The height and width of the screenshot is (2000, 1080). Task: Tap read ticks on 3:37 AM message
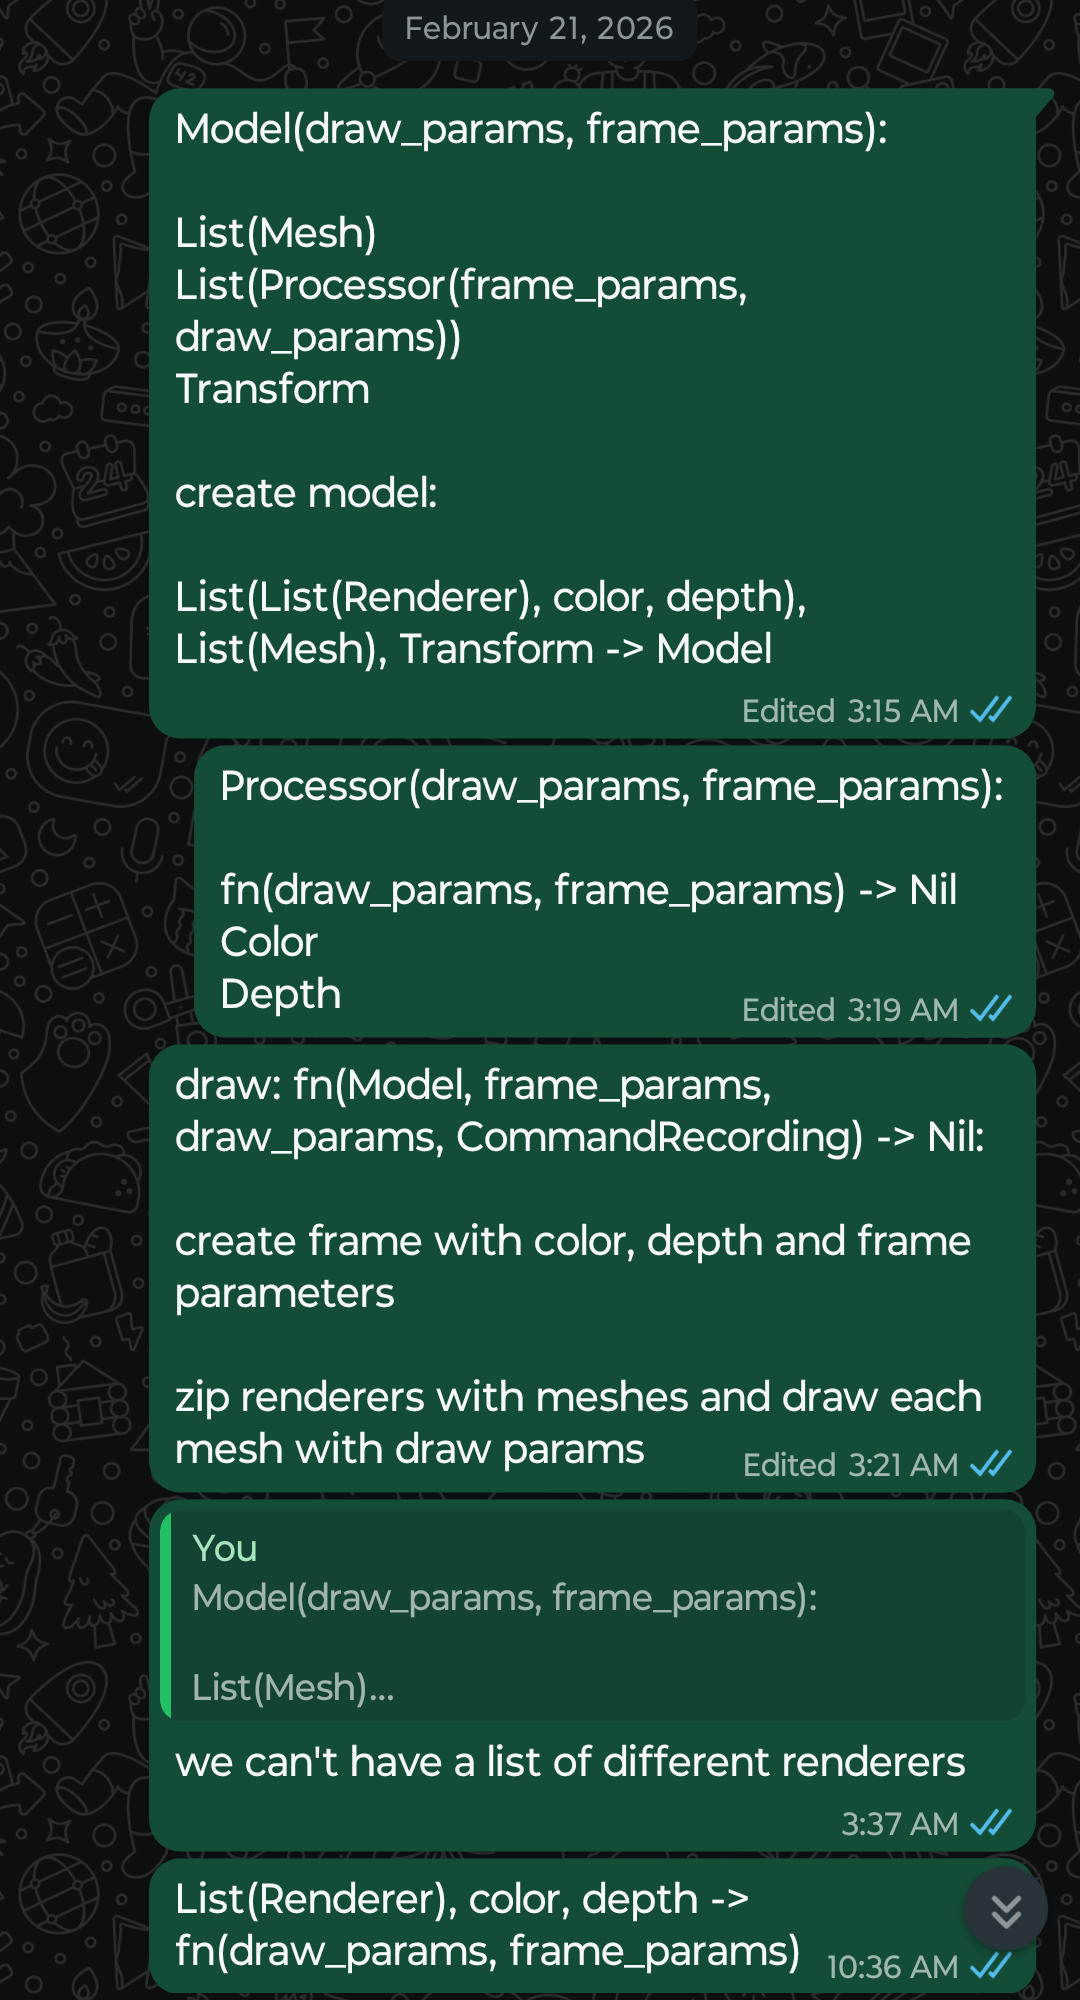991,1823
